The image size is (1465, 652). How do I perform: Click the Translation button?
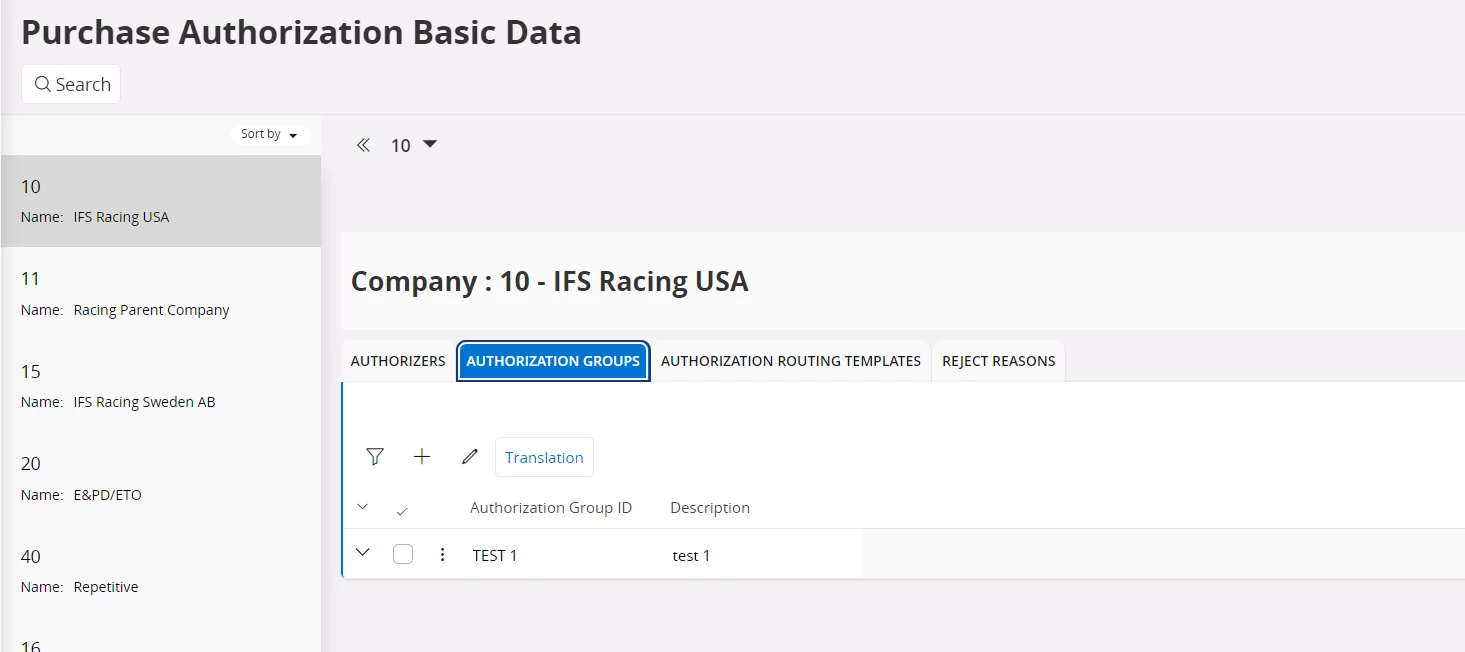coord(544,457)
